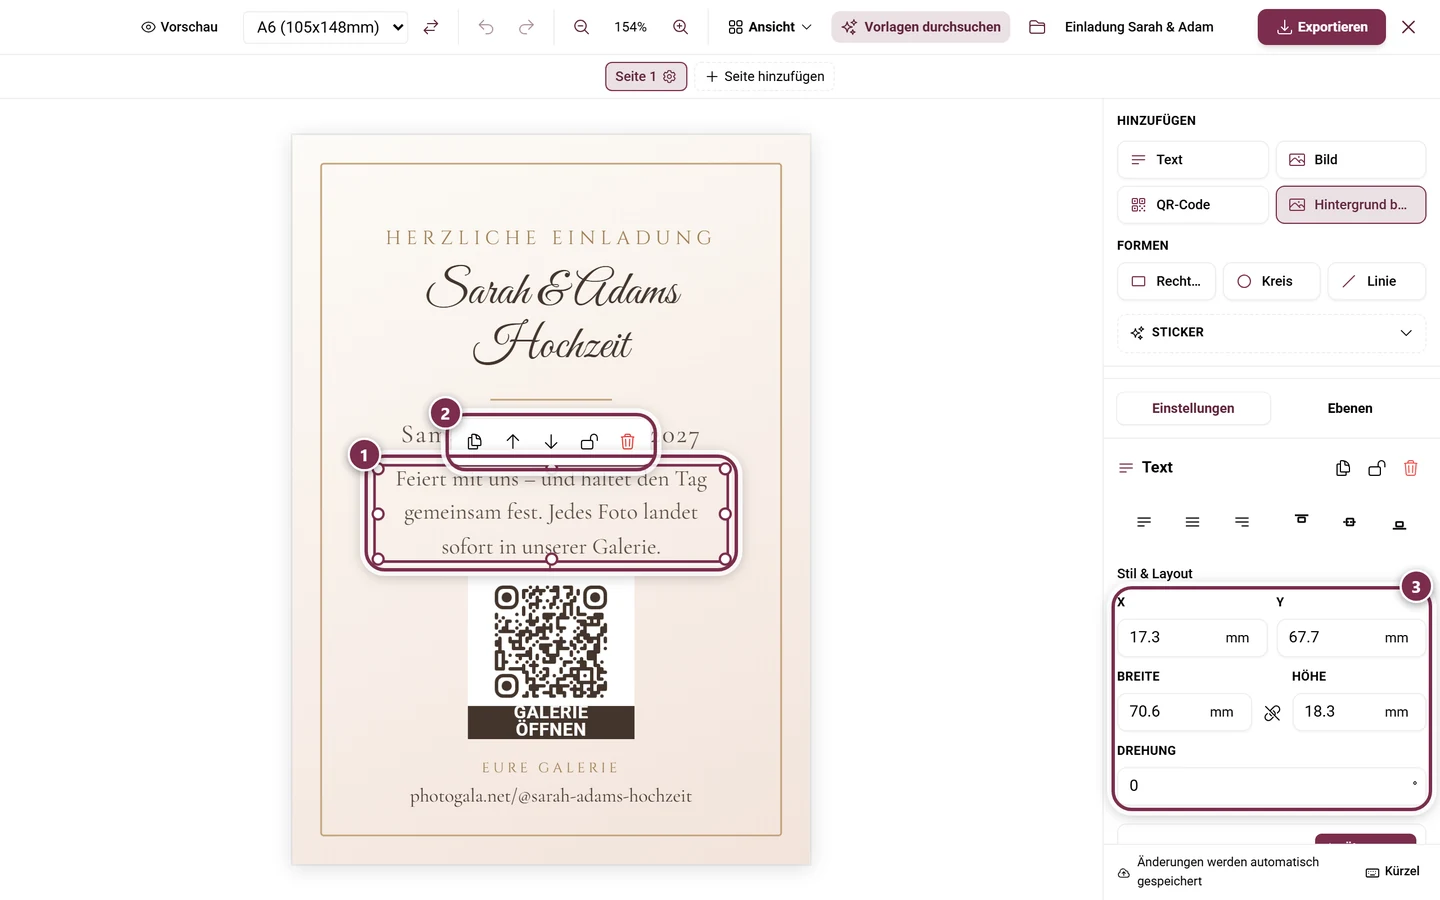Open the Vorschau preview

click(x=179, y=27)
